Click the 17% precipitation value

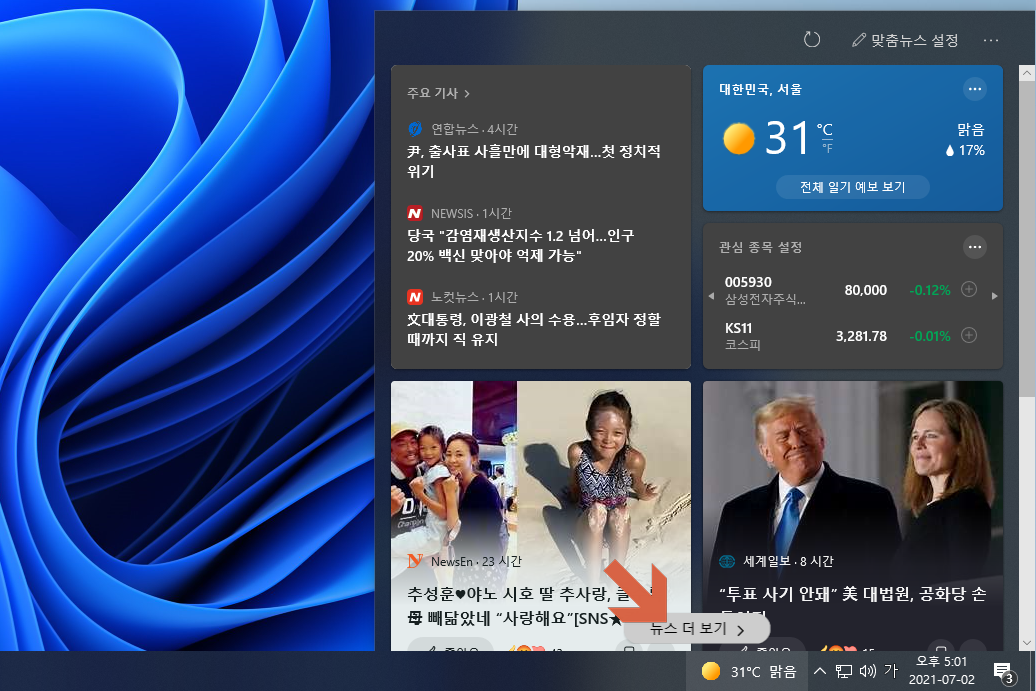point(965,151)
